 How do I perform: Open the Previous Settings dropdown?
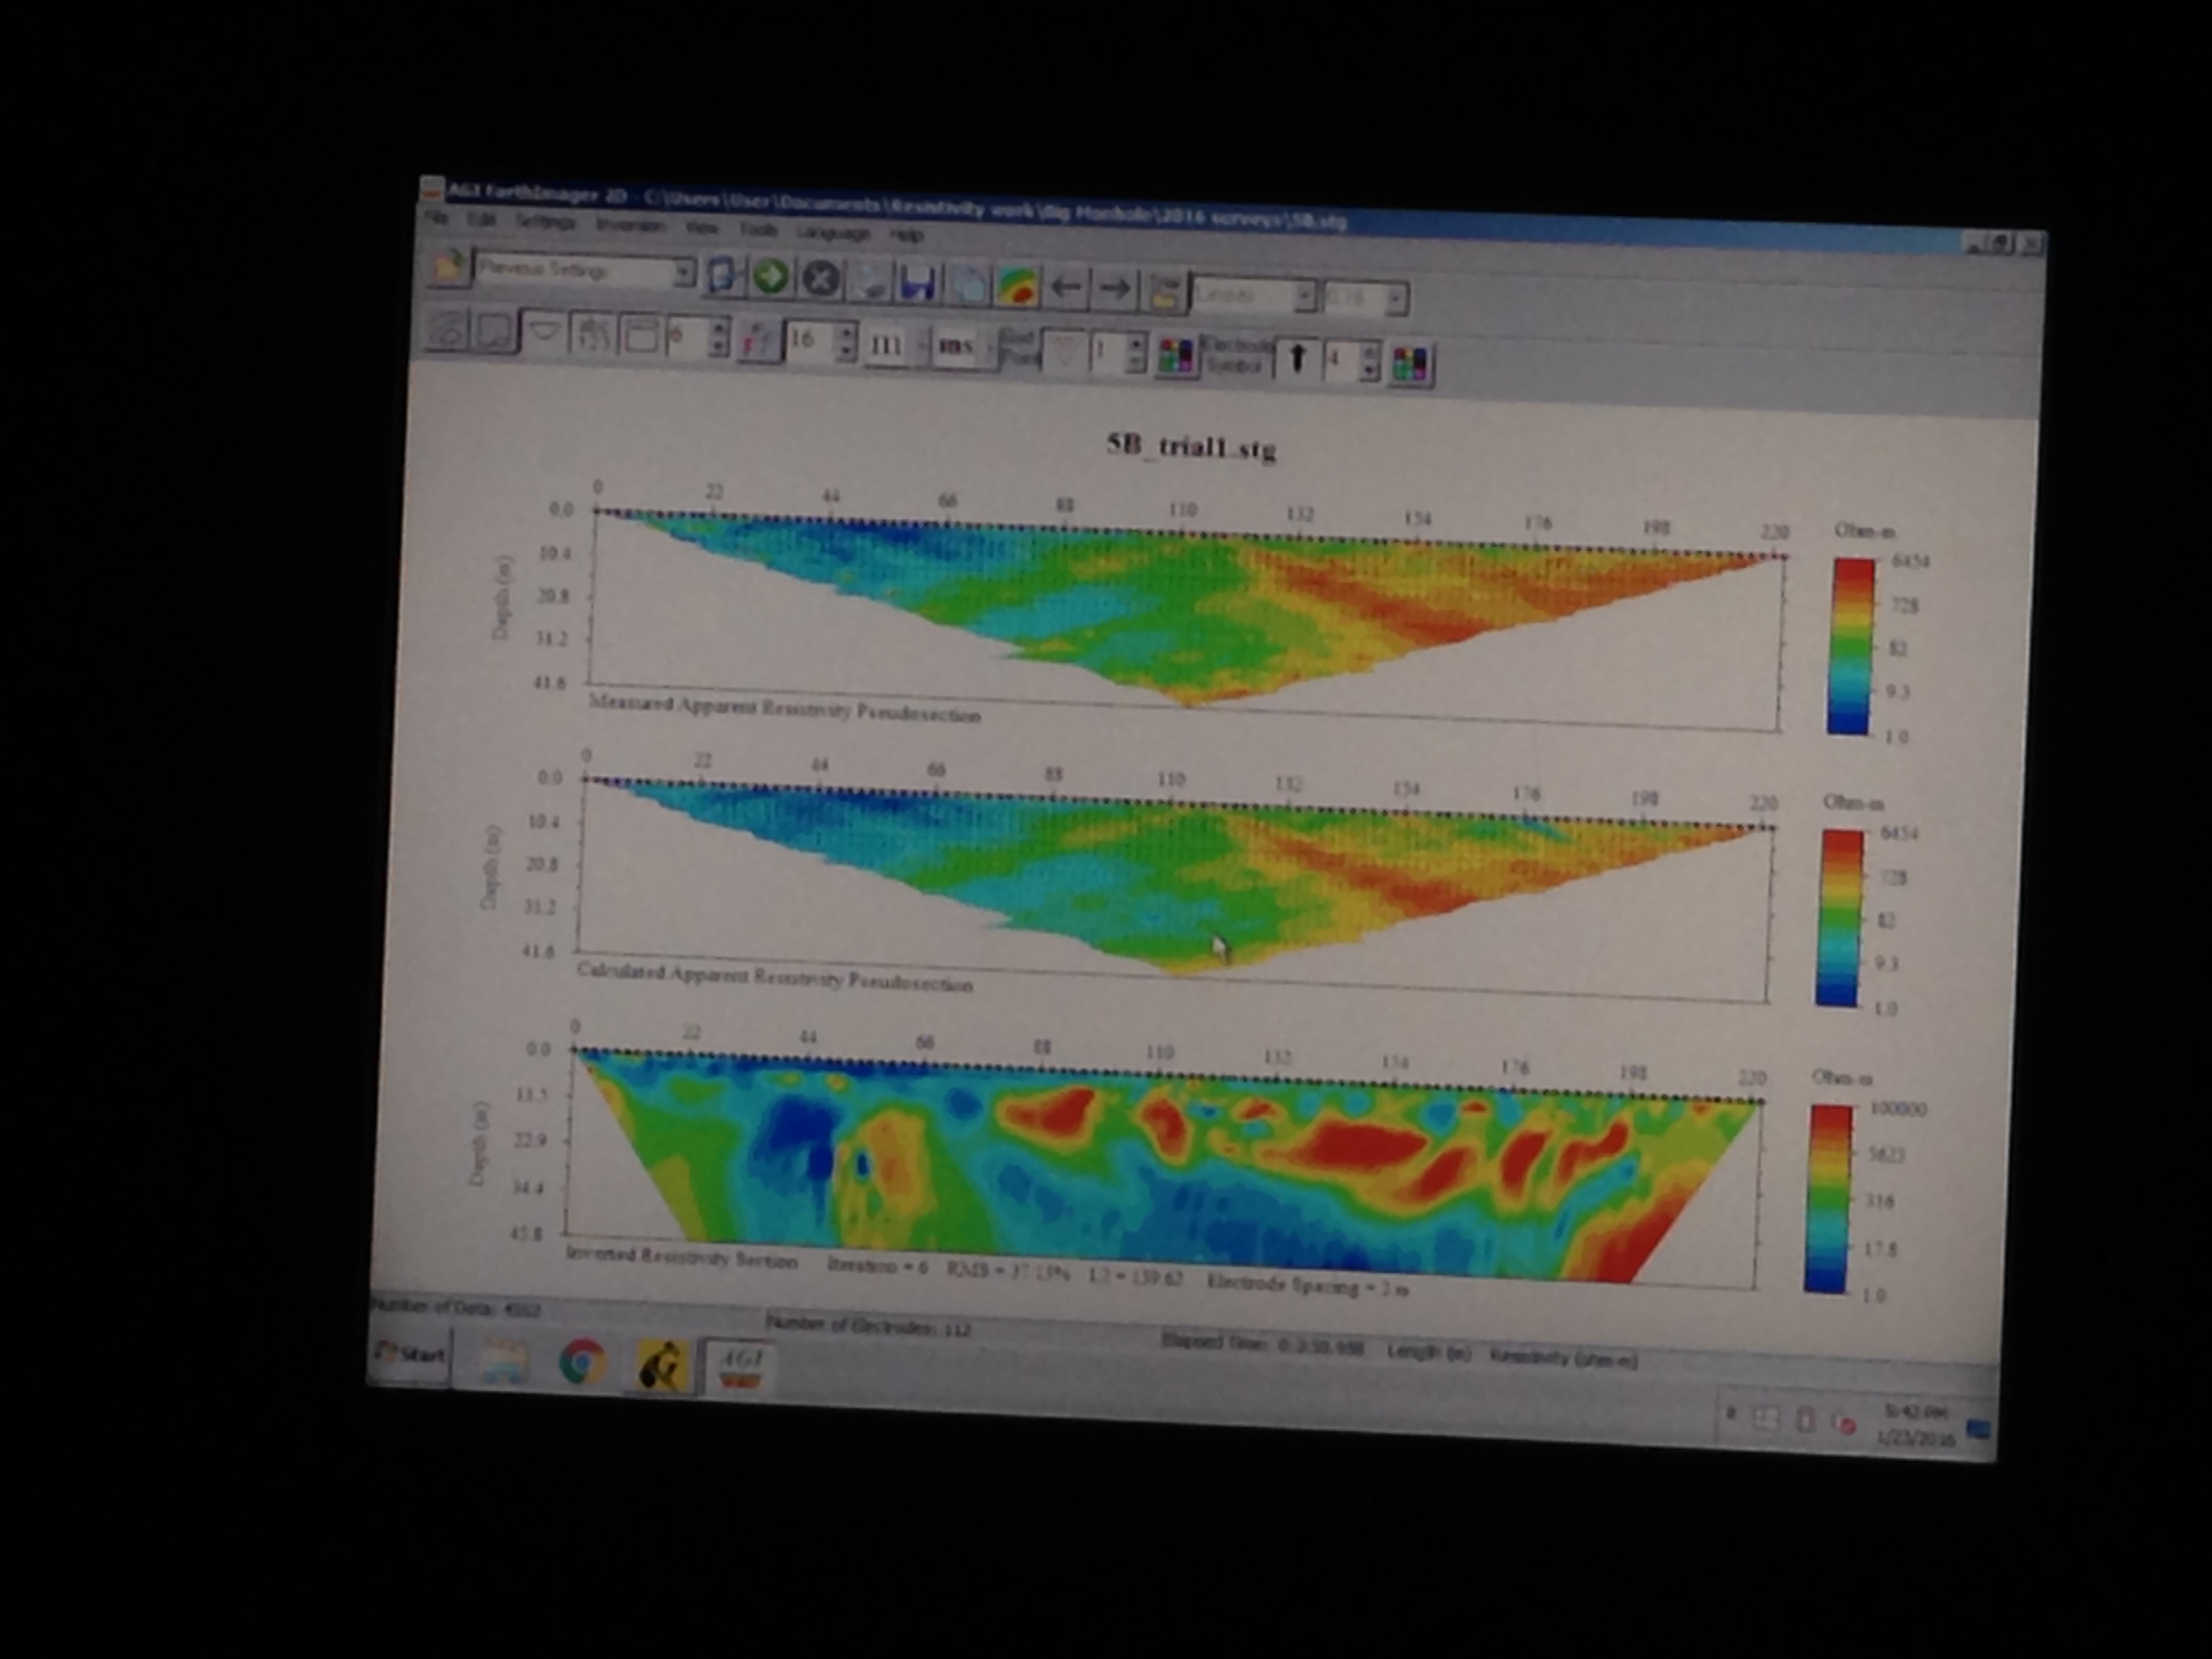585,271
